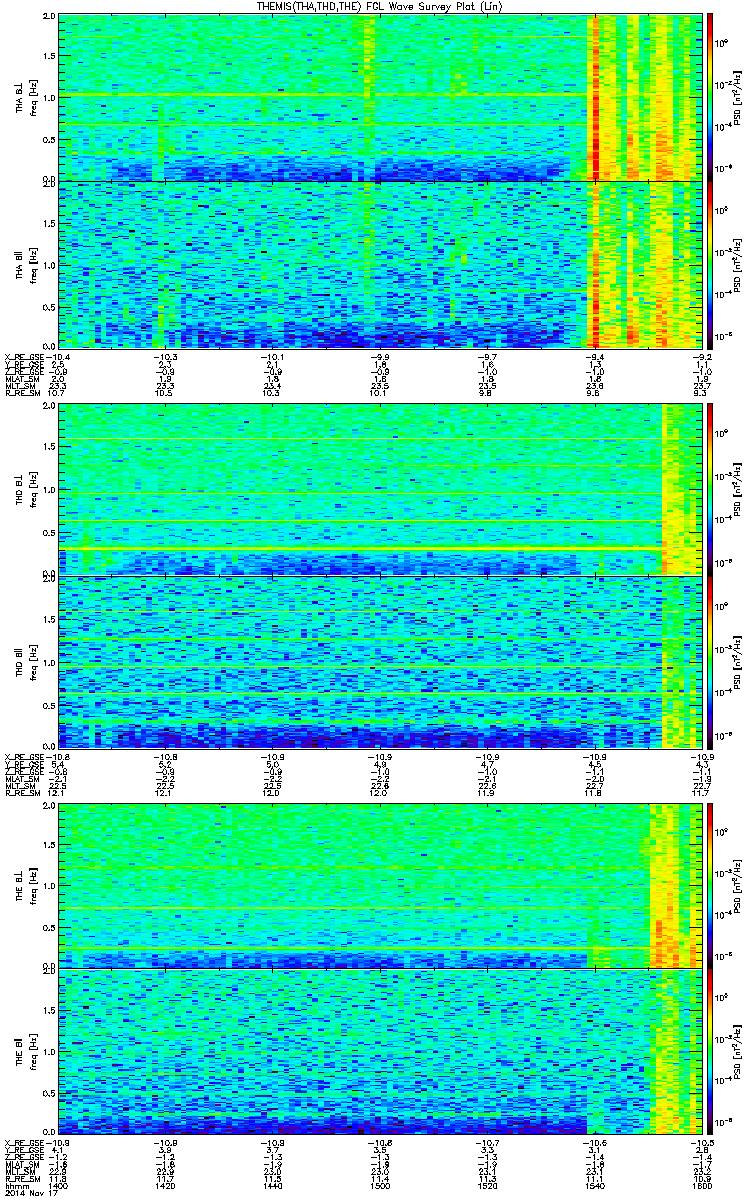Click the 1540 time tick label
Image resolution: width=750 pixels, height=1200 pixels.
click(x=593, y=1187)
